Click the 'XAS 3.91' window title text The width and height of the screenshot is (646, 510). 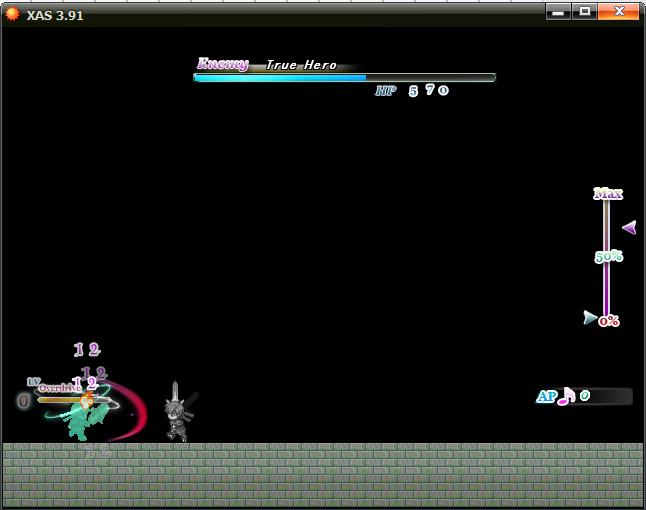click(55, 16)
